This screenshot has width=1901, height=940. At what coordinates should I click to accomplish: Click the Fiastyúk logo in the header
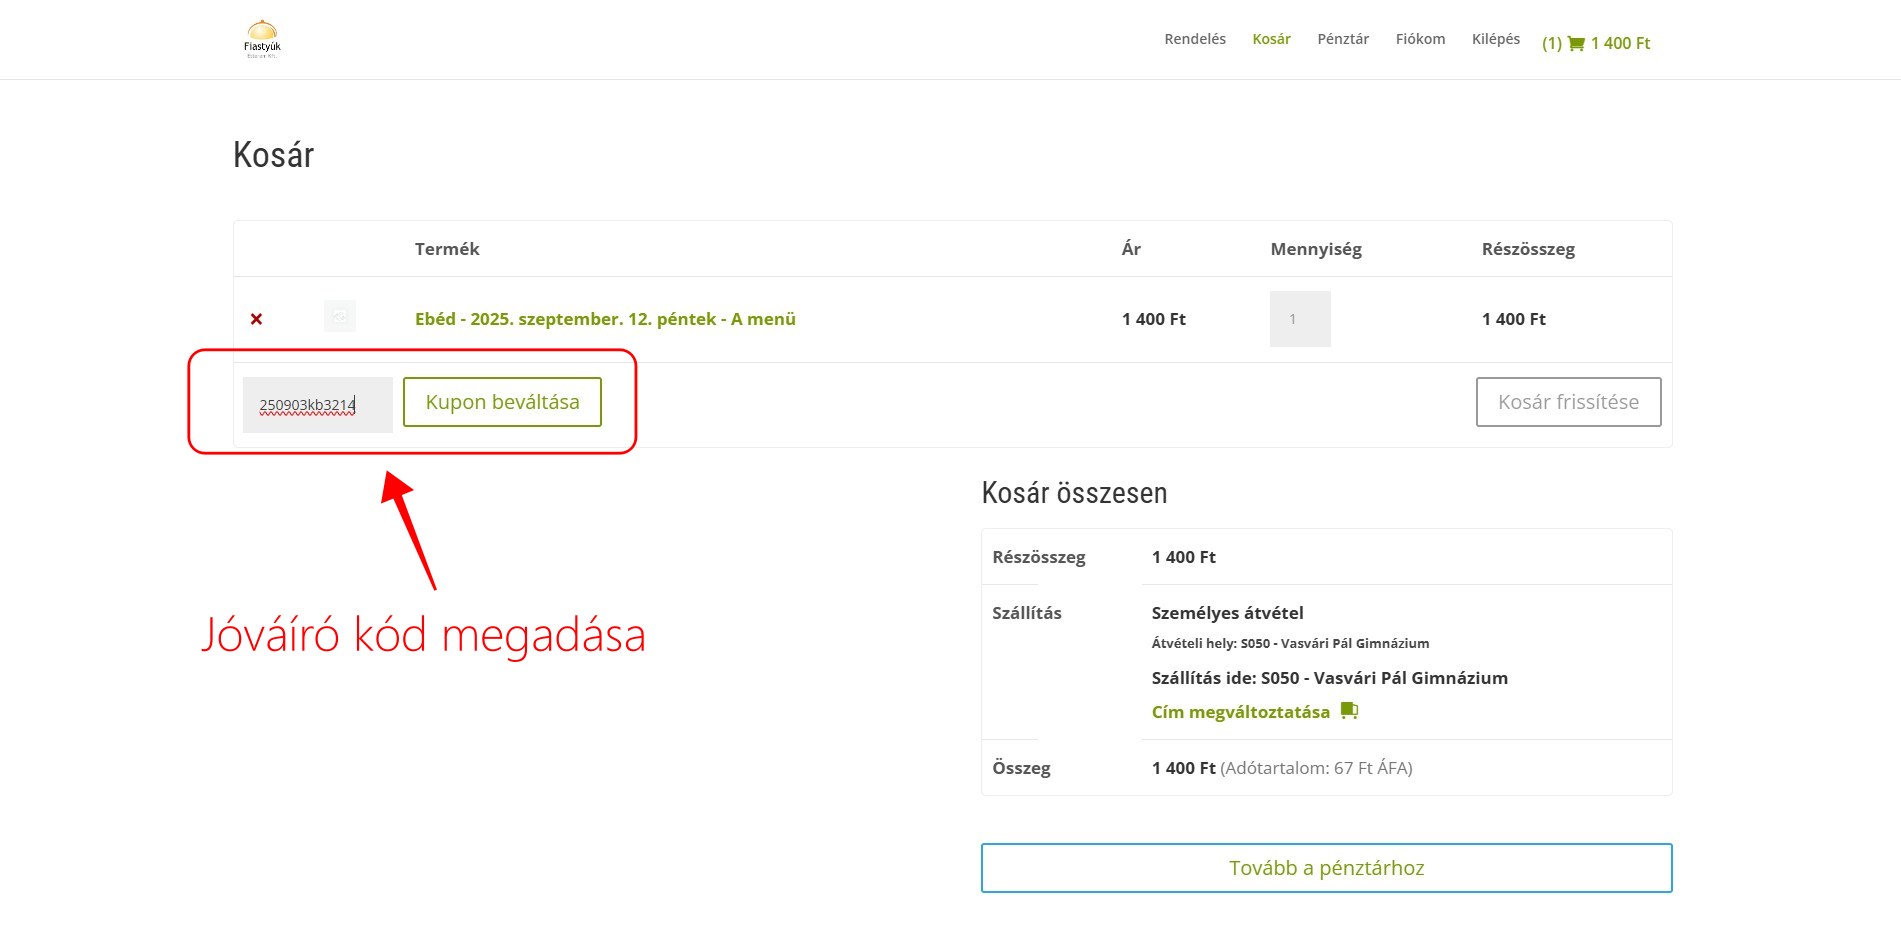(x=262, y=39)
